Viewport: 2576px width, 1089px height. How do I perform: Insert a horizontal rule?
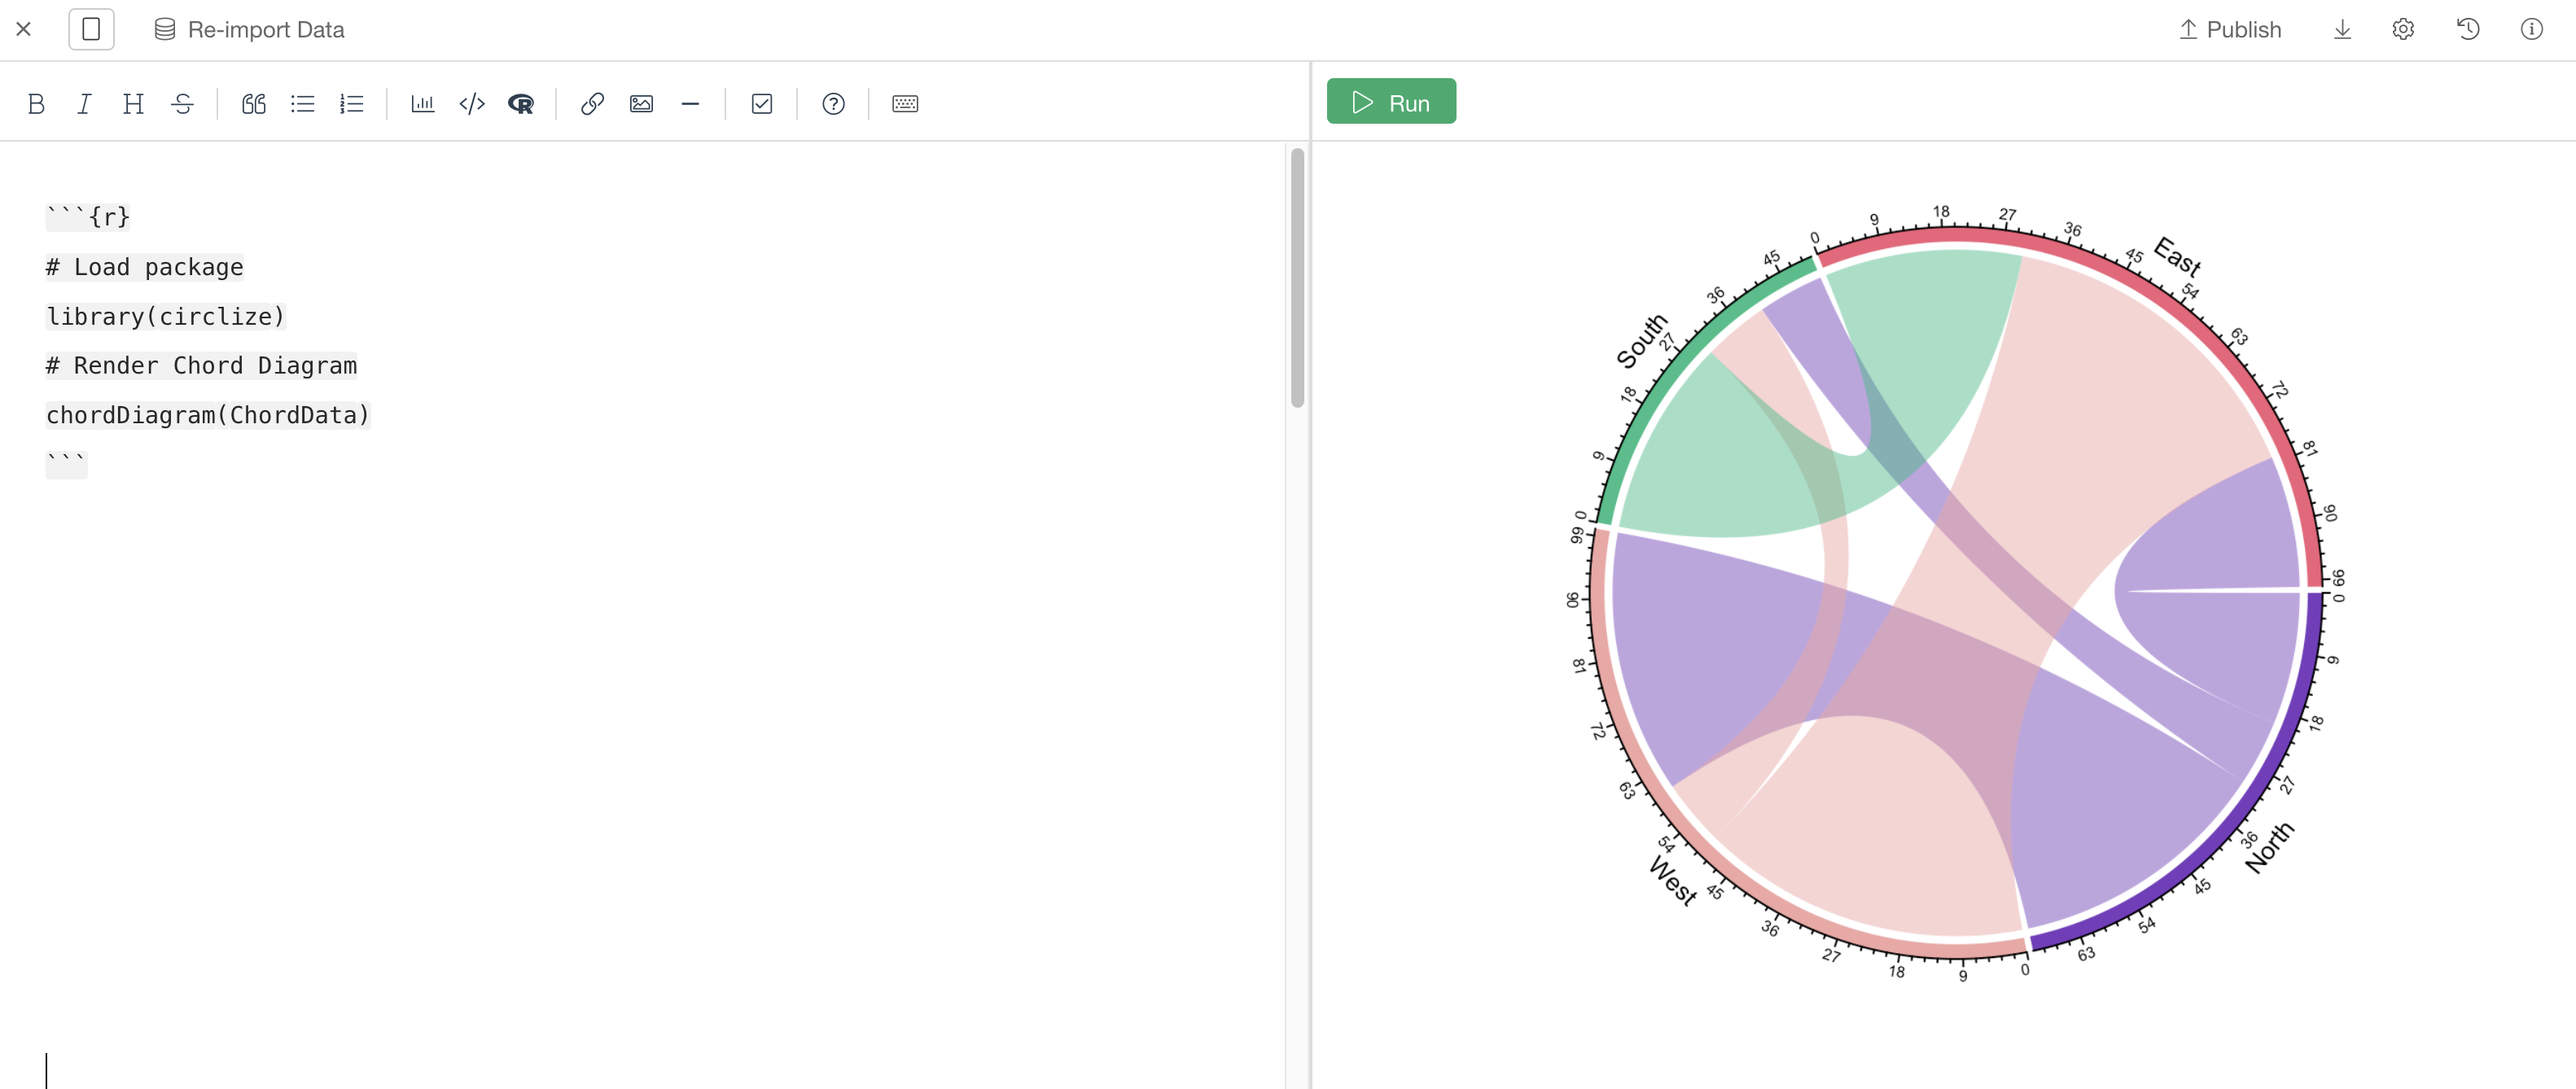pos(690,103)
